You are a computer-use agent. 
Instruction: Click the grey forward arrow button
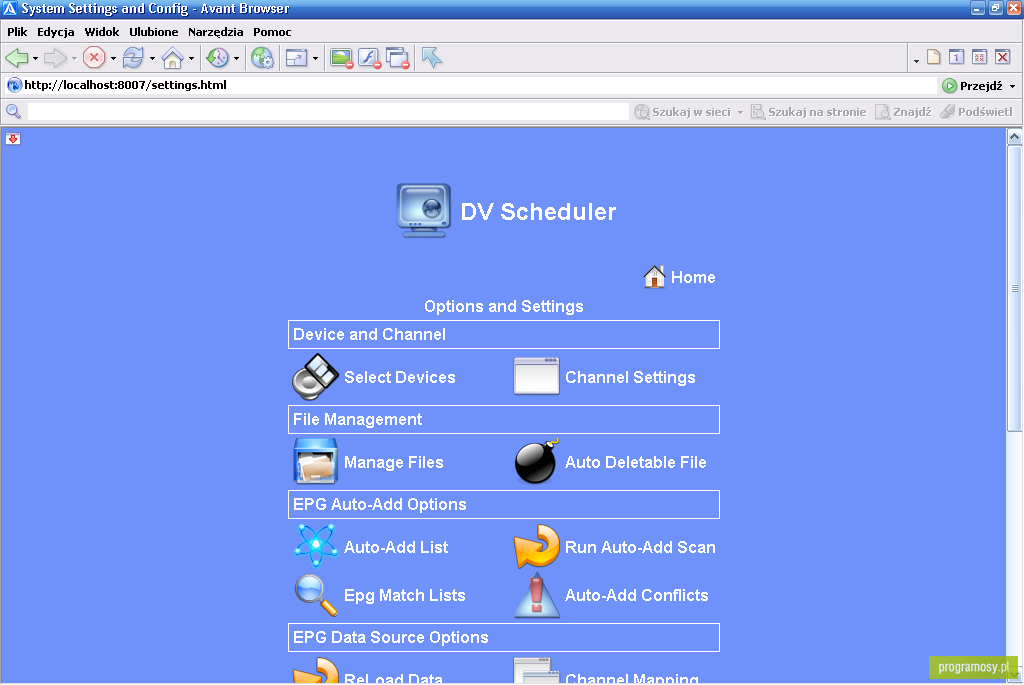[56, 58]
